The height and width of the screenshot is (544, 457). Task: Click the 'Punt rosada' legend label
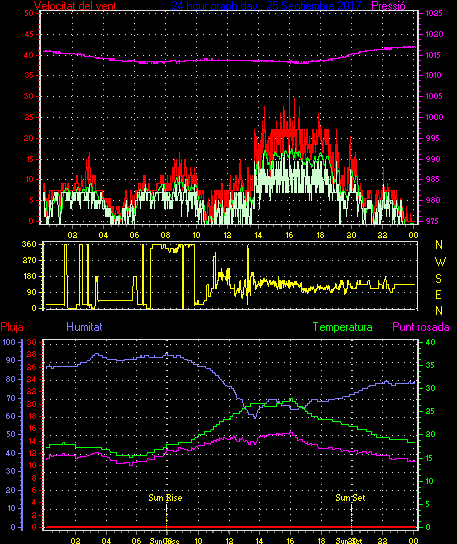click(x=421, y=327)
